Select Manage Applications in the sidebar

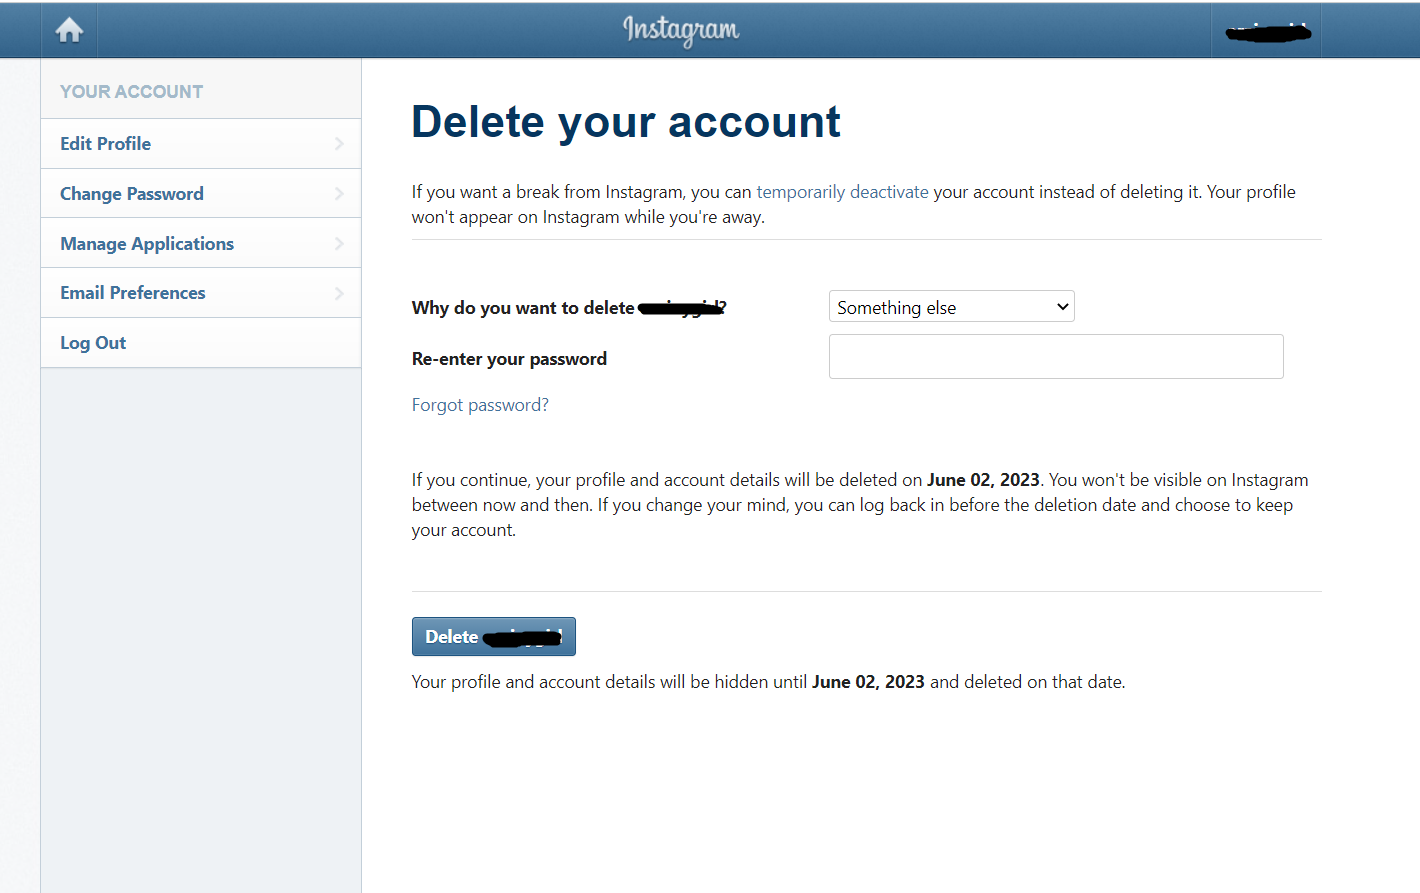click(147, 244)
